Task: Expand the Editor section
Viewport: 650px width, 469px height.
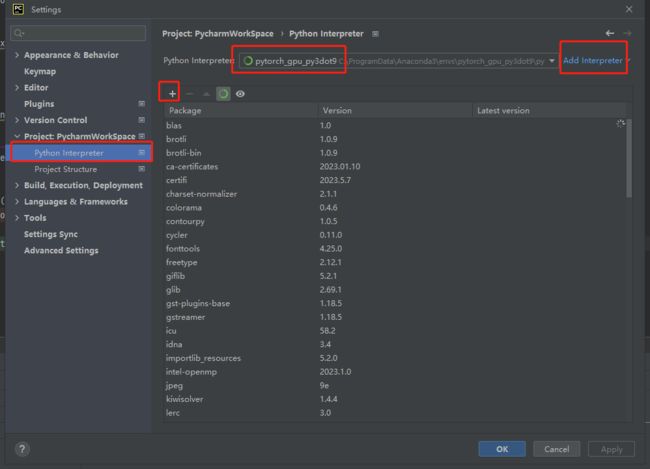Action: coord(17,87)
